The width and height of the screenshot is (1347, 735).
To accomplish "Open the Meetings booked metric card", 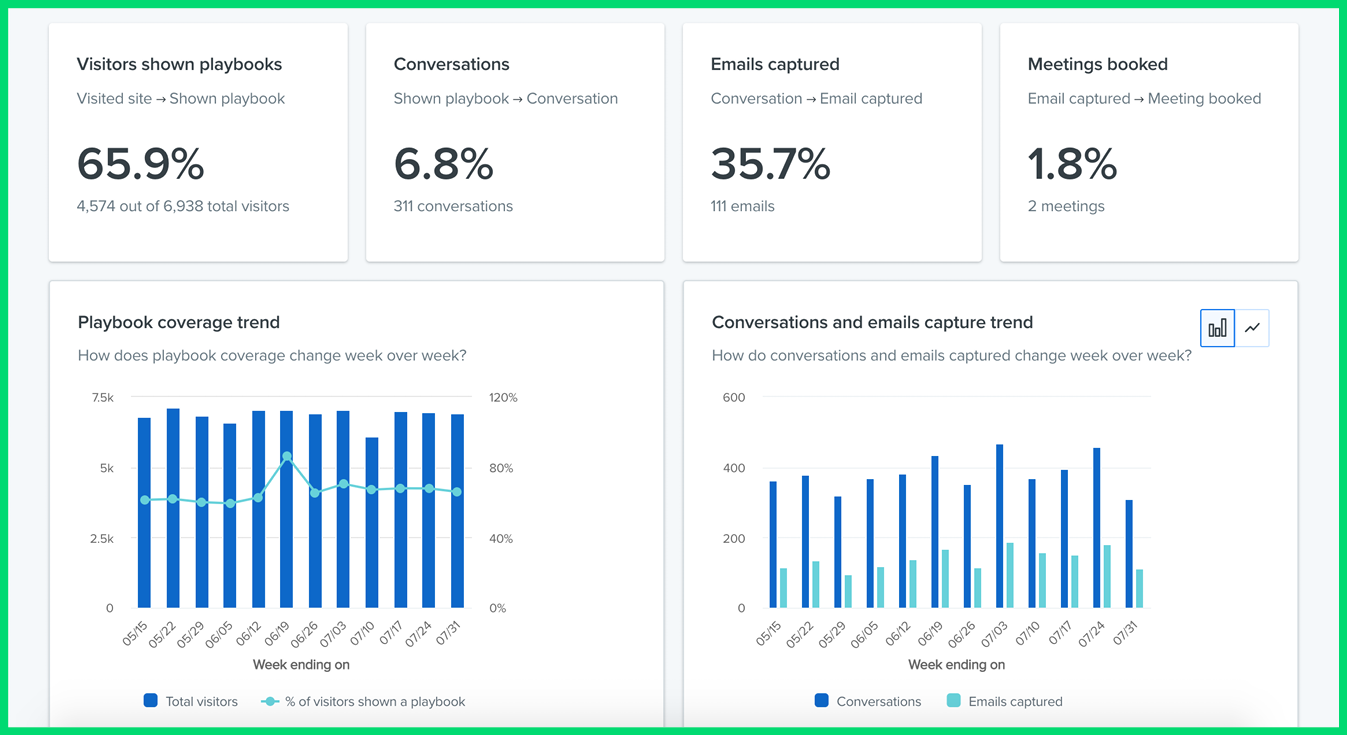I will pyautogui.click(x=1149, y=143).
